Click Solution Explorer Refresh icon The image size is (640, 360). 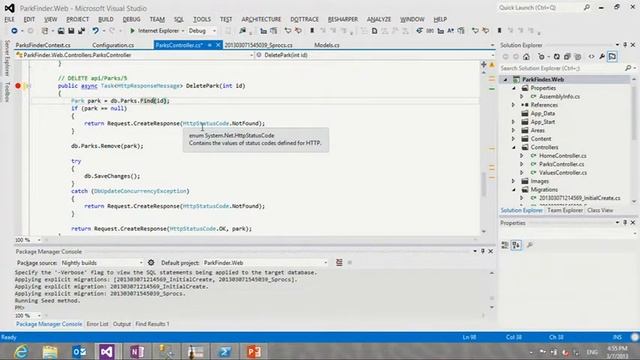(557, 57)
